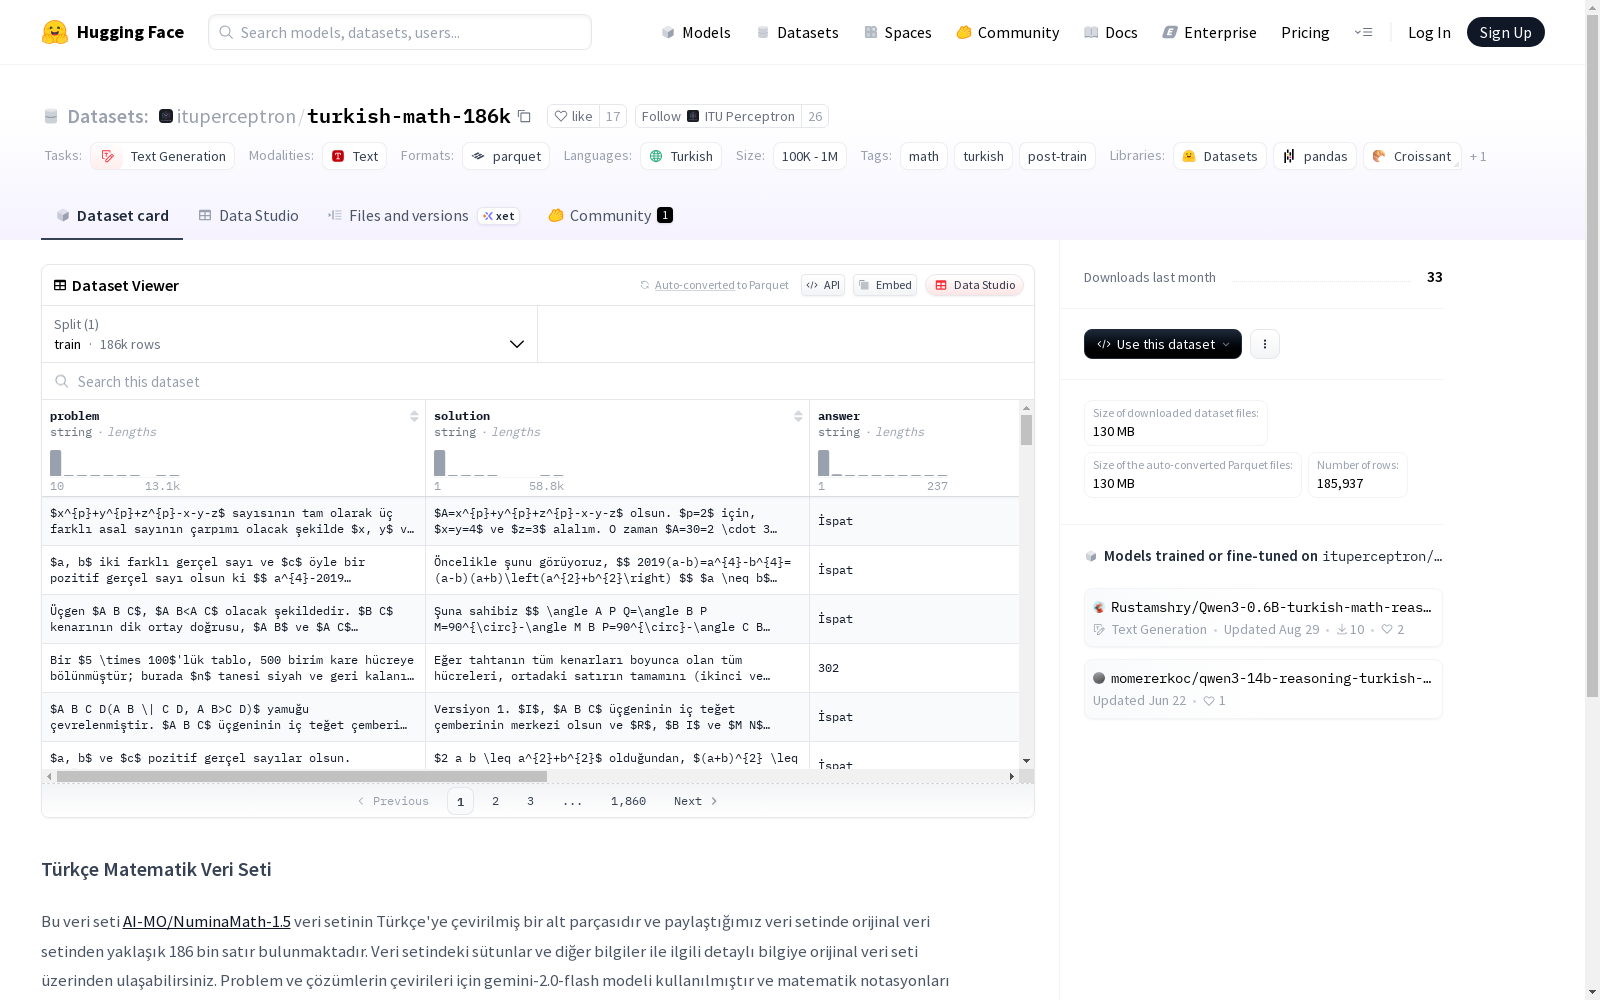
Task: Open Community in the top navigation
Action: pyautogui.click(x=1007, y=32)
